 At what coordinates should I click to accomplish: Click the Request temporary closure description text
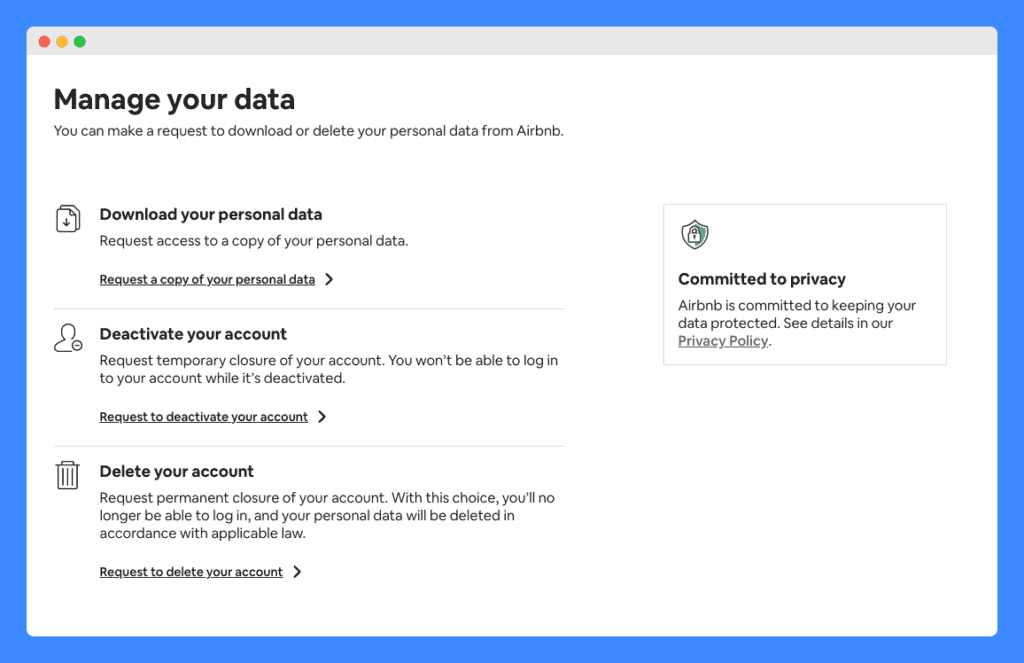(328, 370)
